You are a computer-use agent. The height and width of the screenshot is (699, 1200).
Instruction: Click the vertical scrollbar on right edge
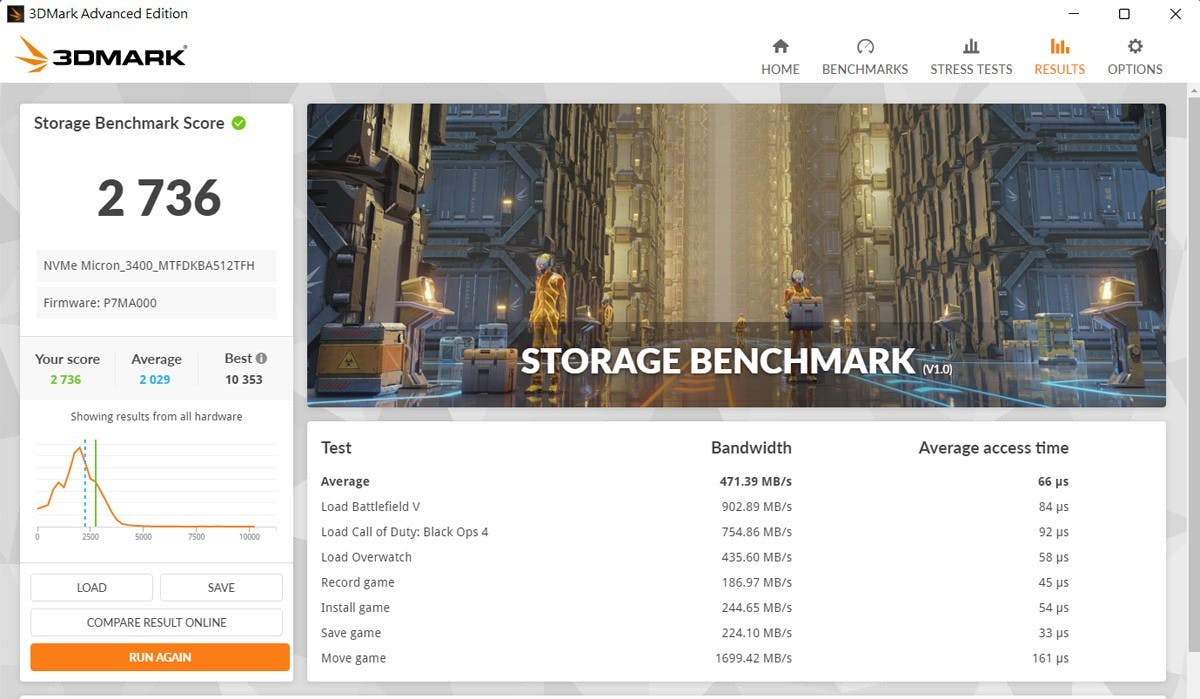point(1193,390)
